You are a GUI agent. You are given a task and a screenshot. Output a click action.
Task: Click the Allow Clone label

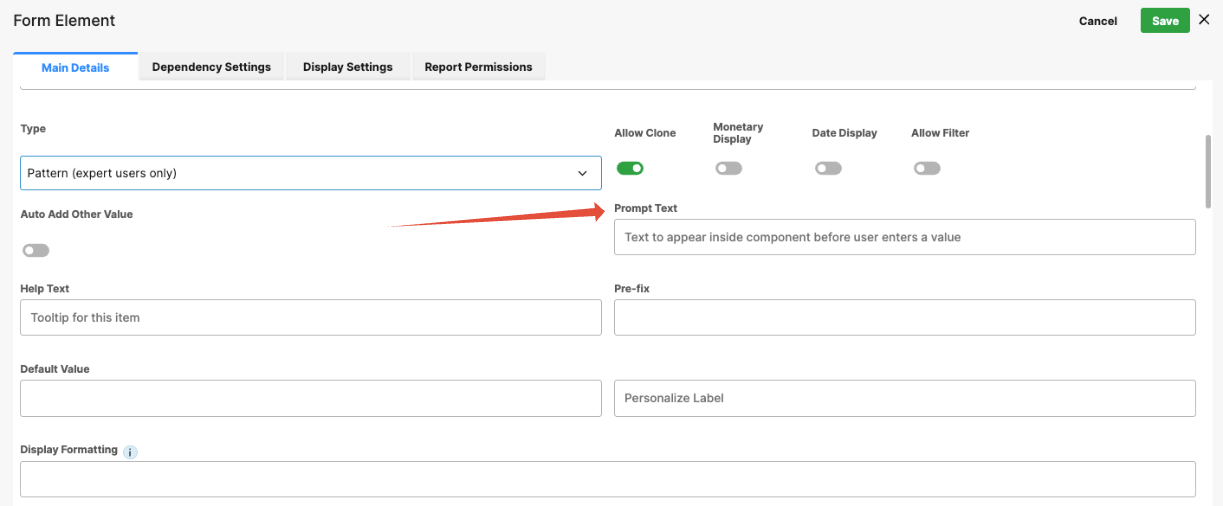[645, 133]
